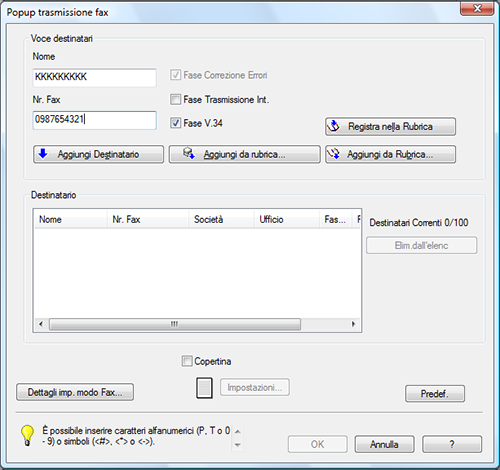Screen dimensions: 500x470
Task: Enable Fase Trasmissione Int. checkbox
Action: pos(175,99)
